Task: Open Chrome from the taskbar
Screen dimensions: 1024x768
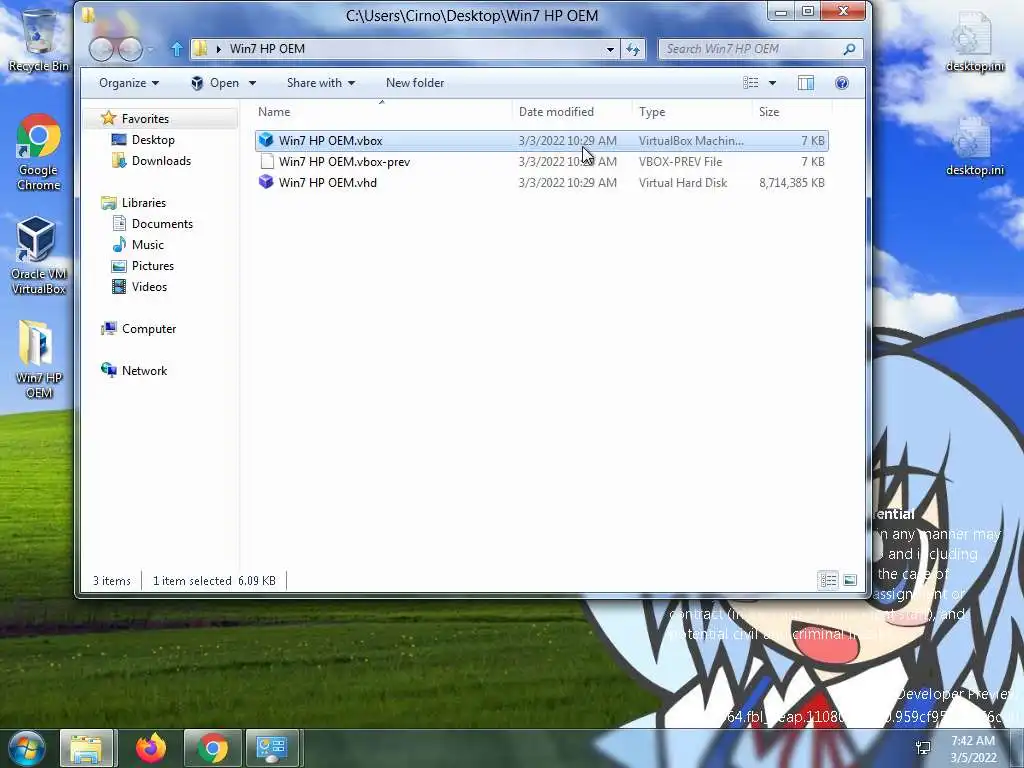Action: 213,748
